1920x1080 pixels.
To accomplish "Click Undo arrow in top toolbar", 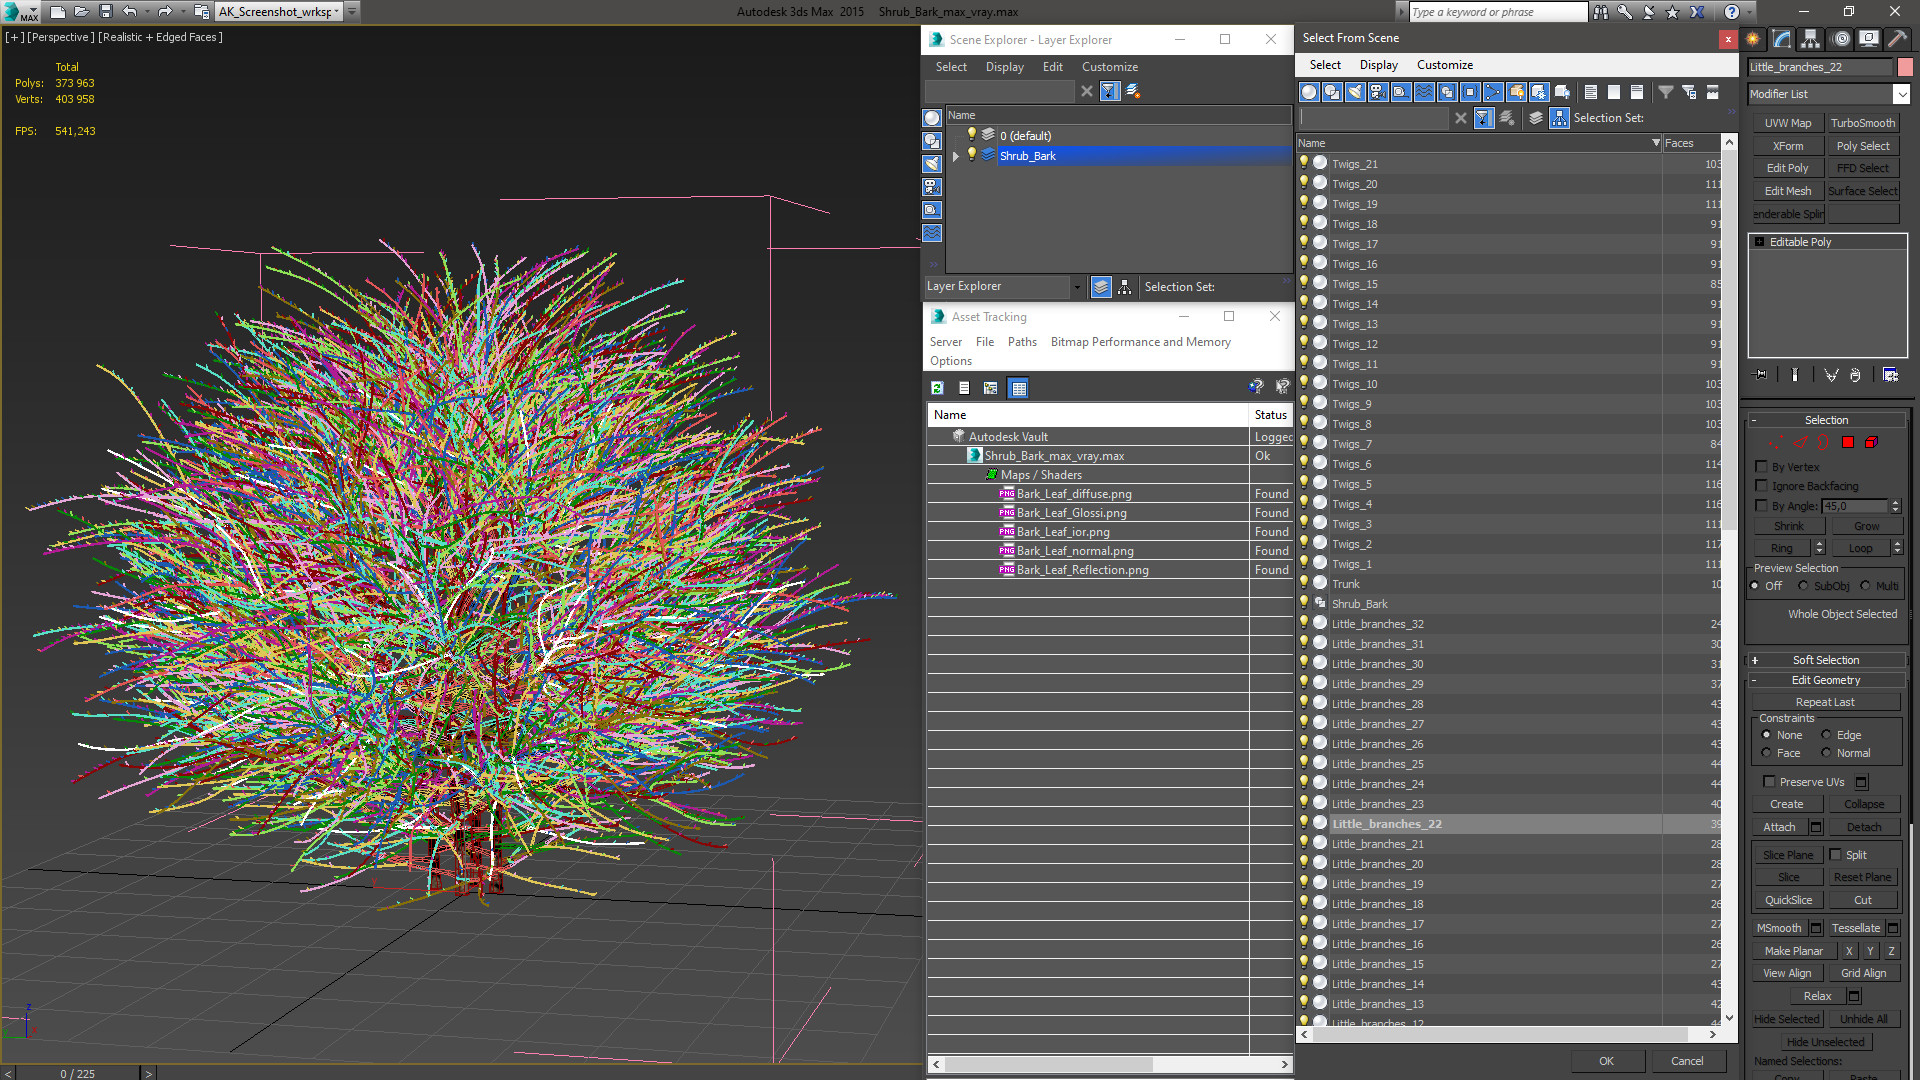I will pyautogui.click(x=129, y=12).
